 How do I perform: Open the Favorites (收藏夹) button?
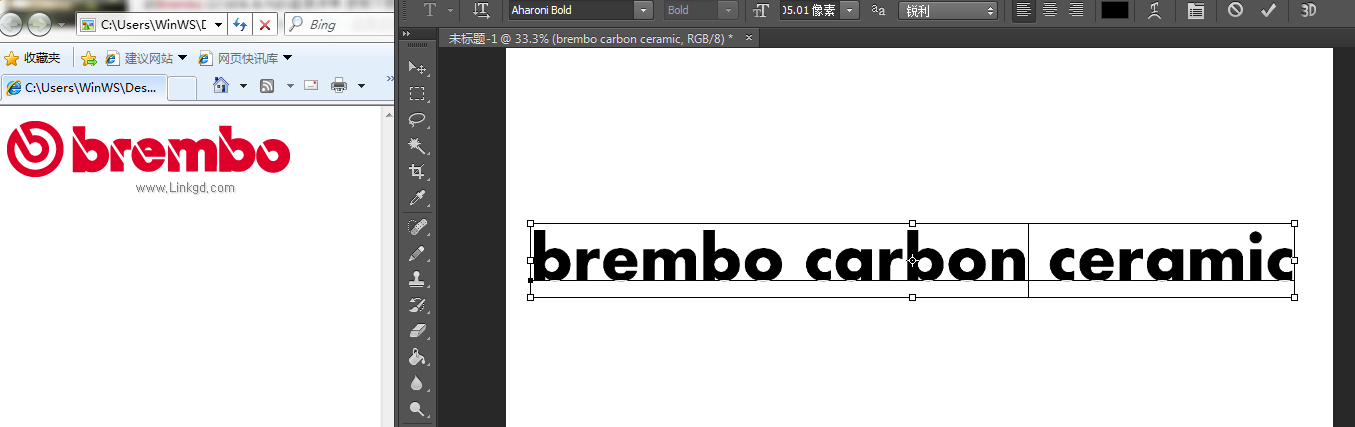[33, 58]
